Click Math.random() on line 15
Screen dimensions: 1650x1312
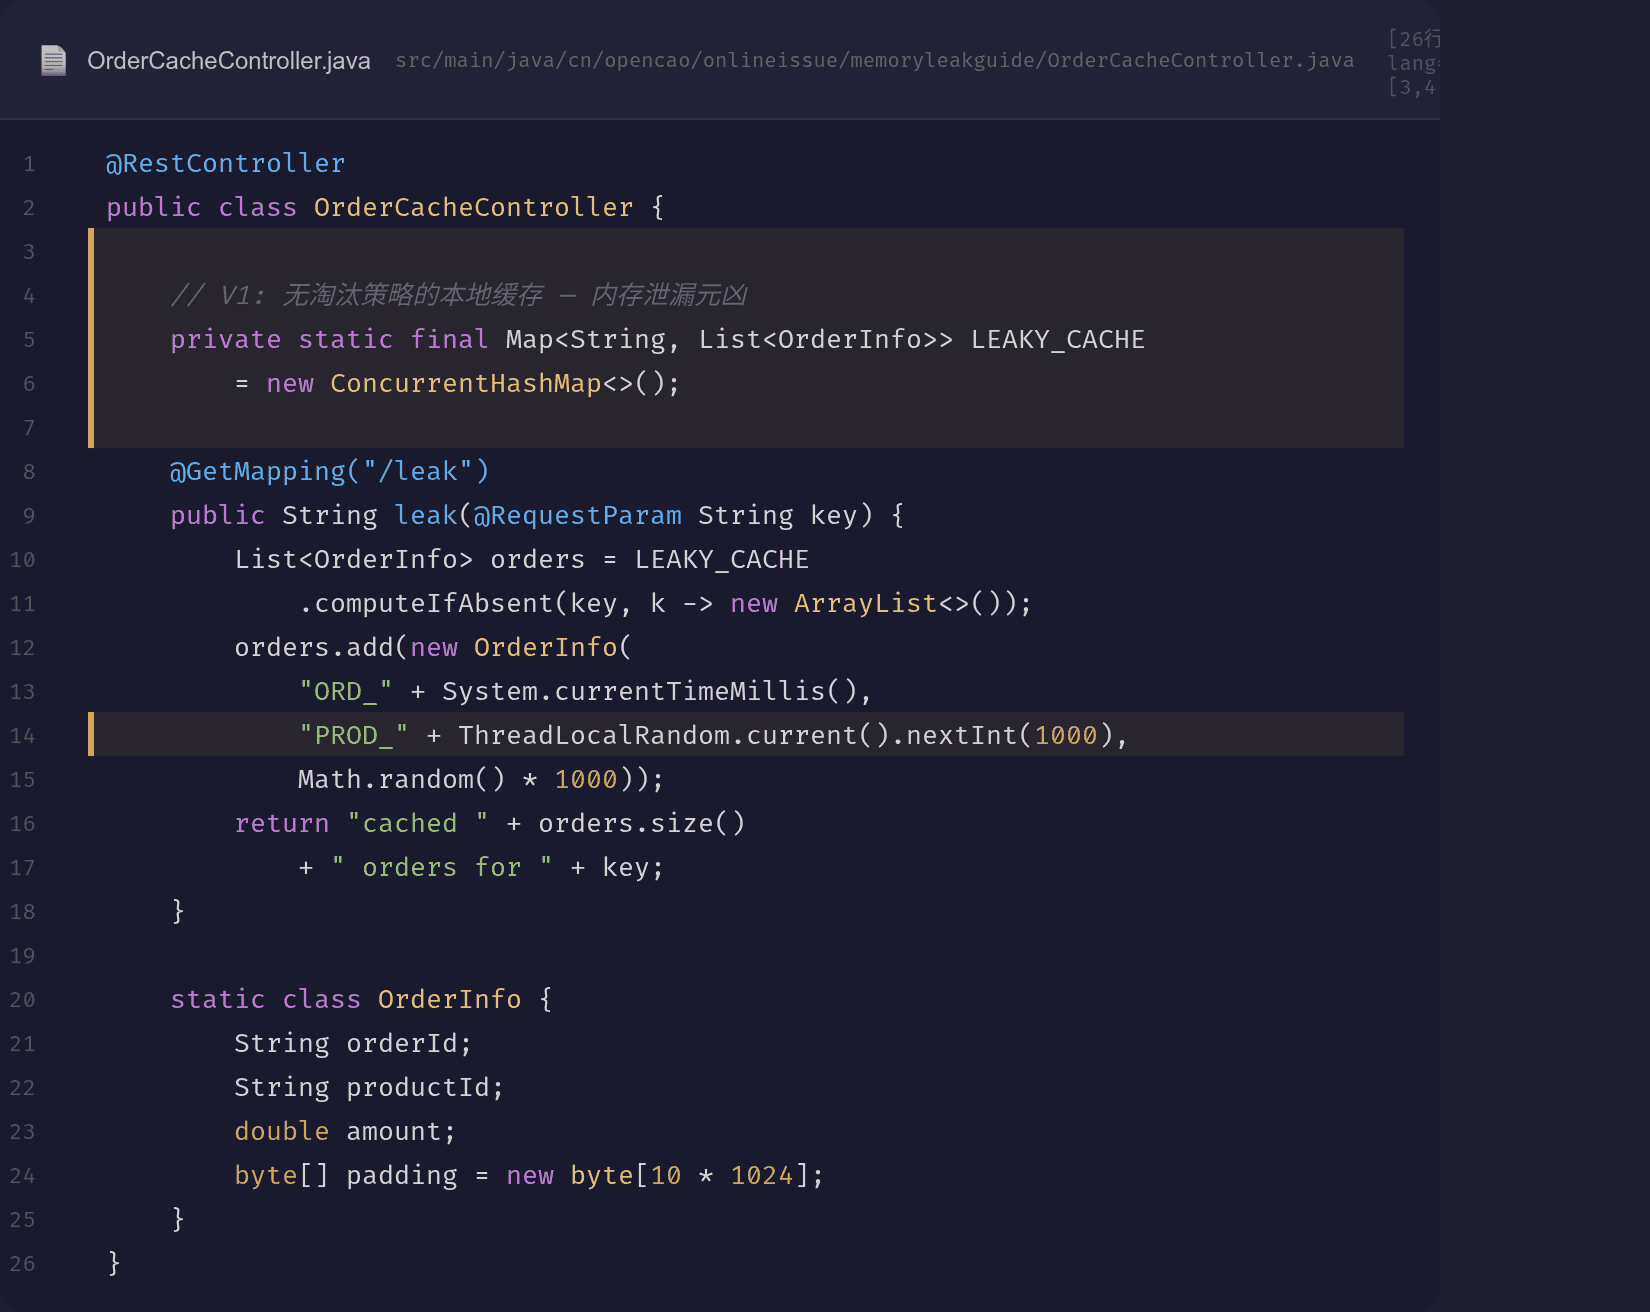click(x=402, y=779)
